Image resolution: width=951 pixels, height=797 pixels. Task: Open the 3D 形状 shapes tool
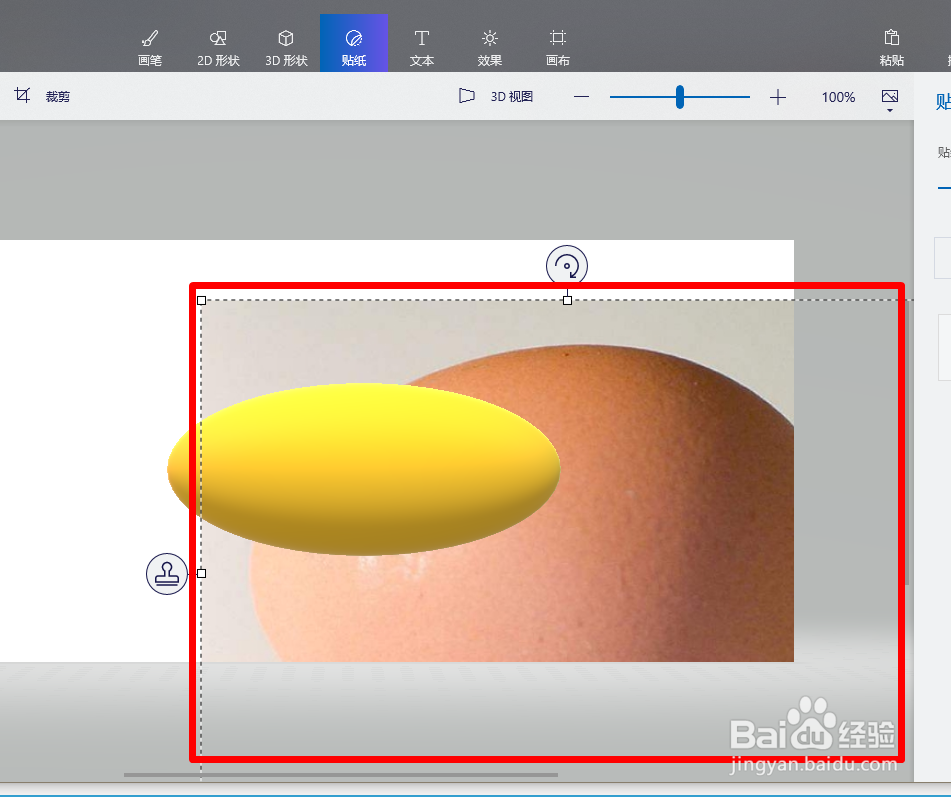pyautogui.click(x=286, y=47)
